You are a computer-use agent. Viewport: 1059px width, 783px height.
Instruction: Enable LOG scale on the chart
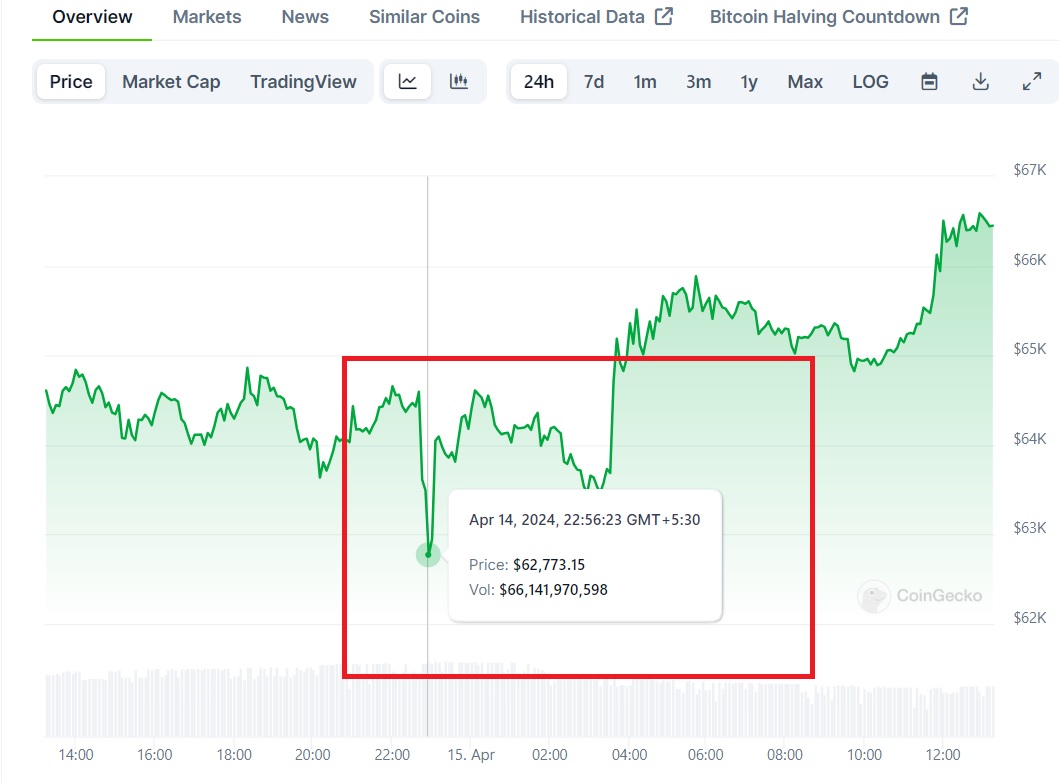pyautogui.click(x=869, y=82)
